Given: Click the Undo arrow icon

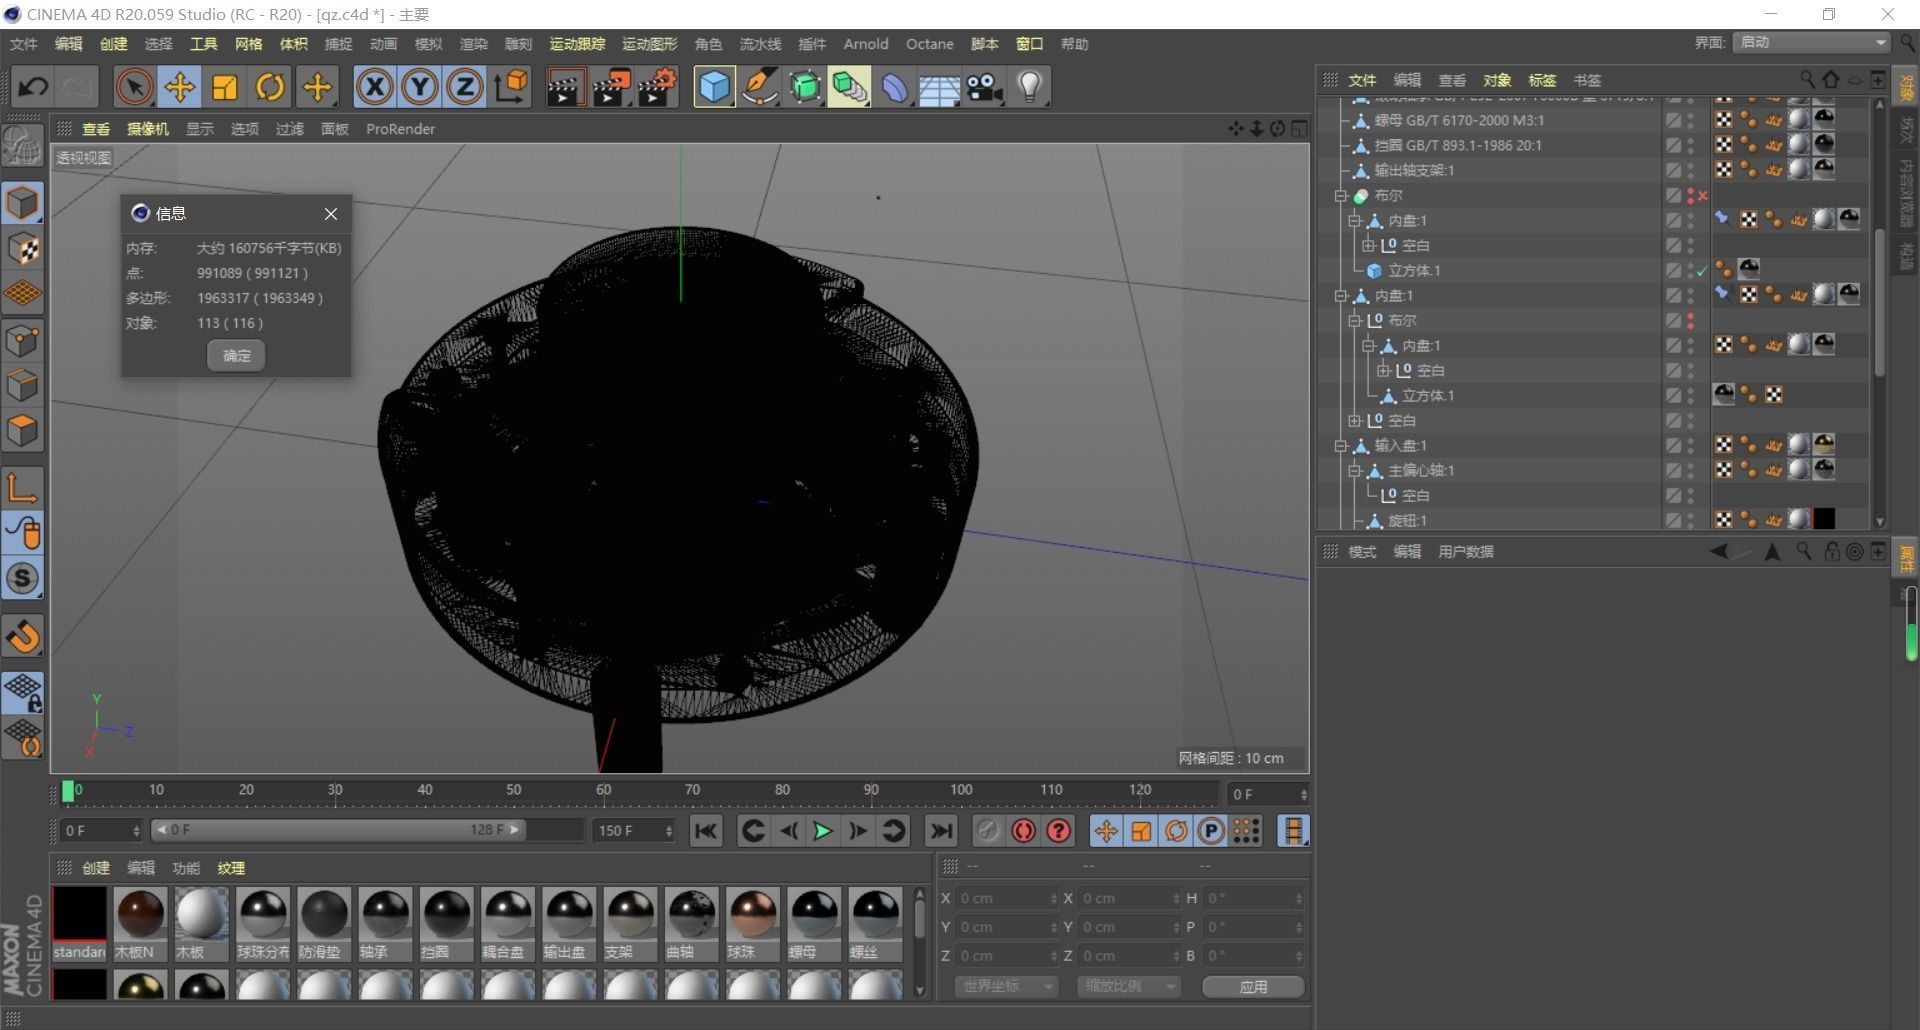Looking at the screenshot, I should tap(32, 87).
